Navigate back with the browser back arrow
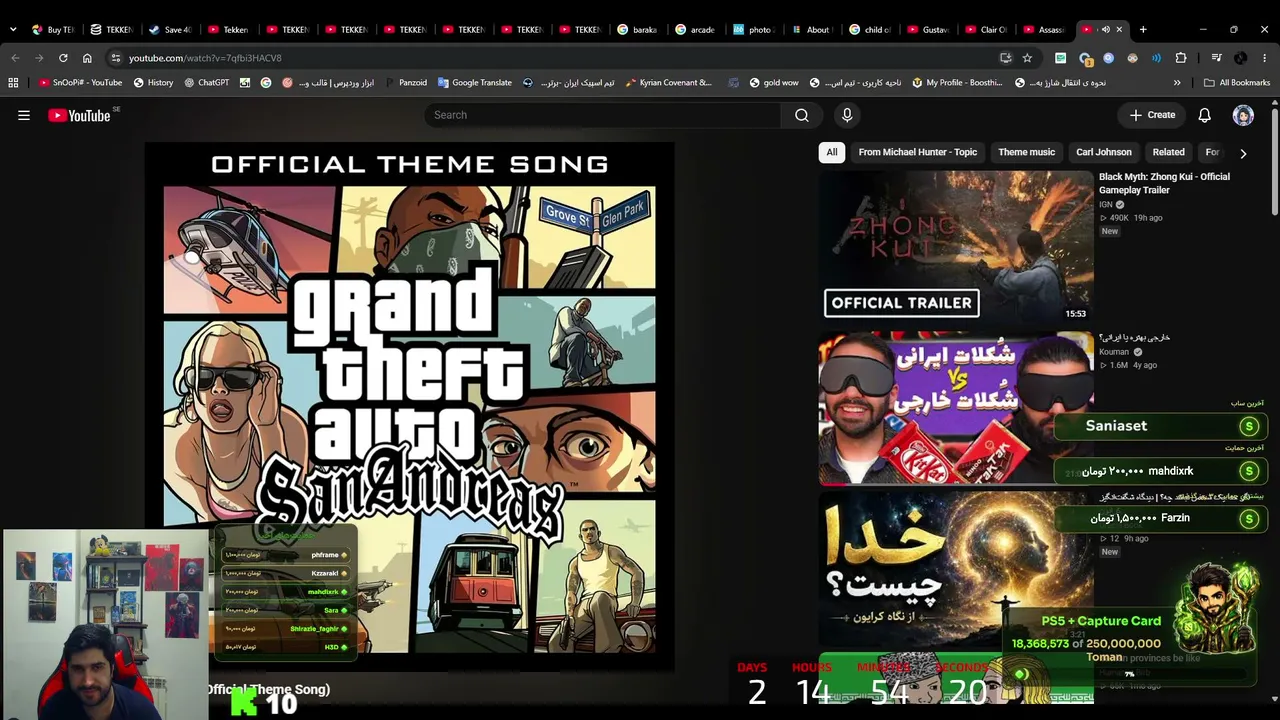Viewport: 1280px width, 720px height. coord(15,58)
